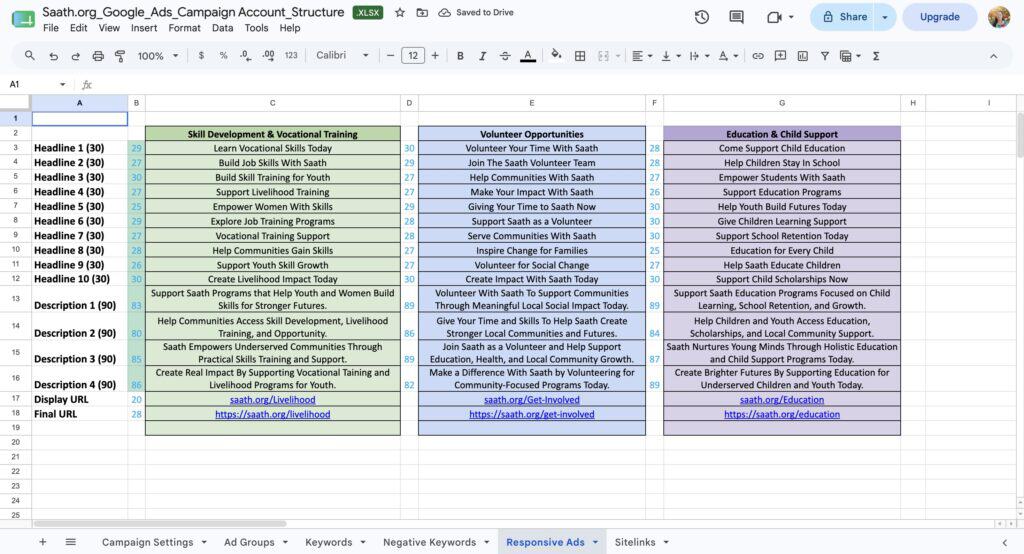Decrease font size with minus
The width and height of the screenshot is (1024, 554).
coord(390,56)
